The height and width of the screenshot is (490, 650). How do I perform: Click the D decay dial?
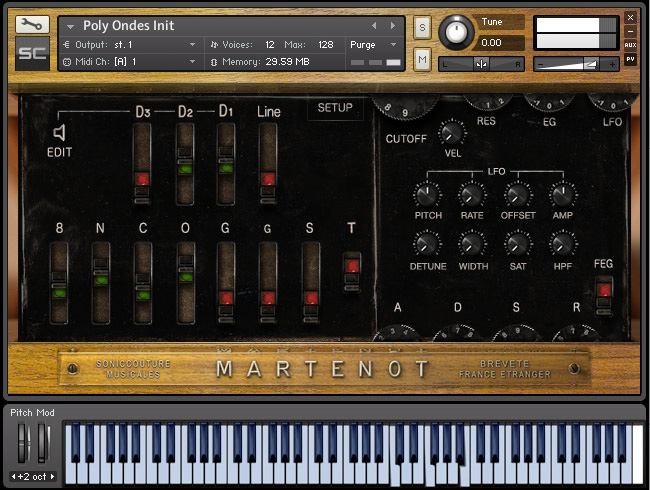(457, 333)
